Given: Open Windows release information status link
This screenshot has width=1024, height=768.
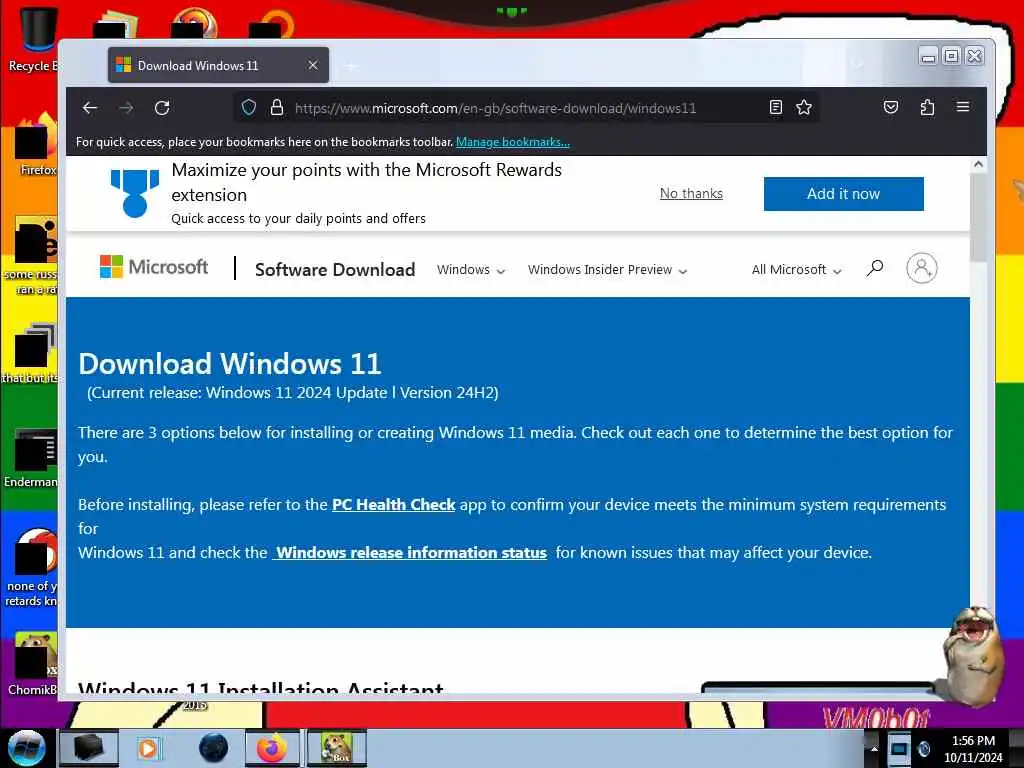Looking at the screenshot, I should [x=409, y=552].
